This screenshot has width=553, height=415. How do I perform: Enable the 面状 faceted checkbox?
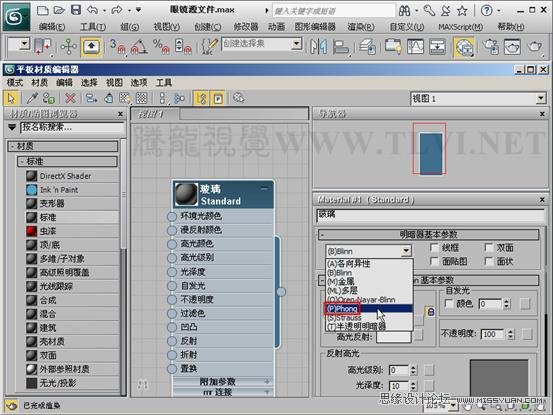pos(488,261)
